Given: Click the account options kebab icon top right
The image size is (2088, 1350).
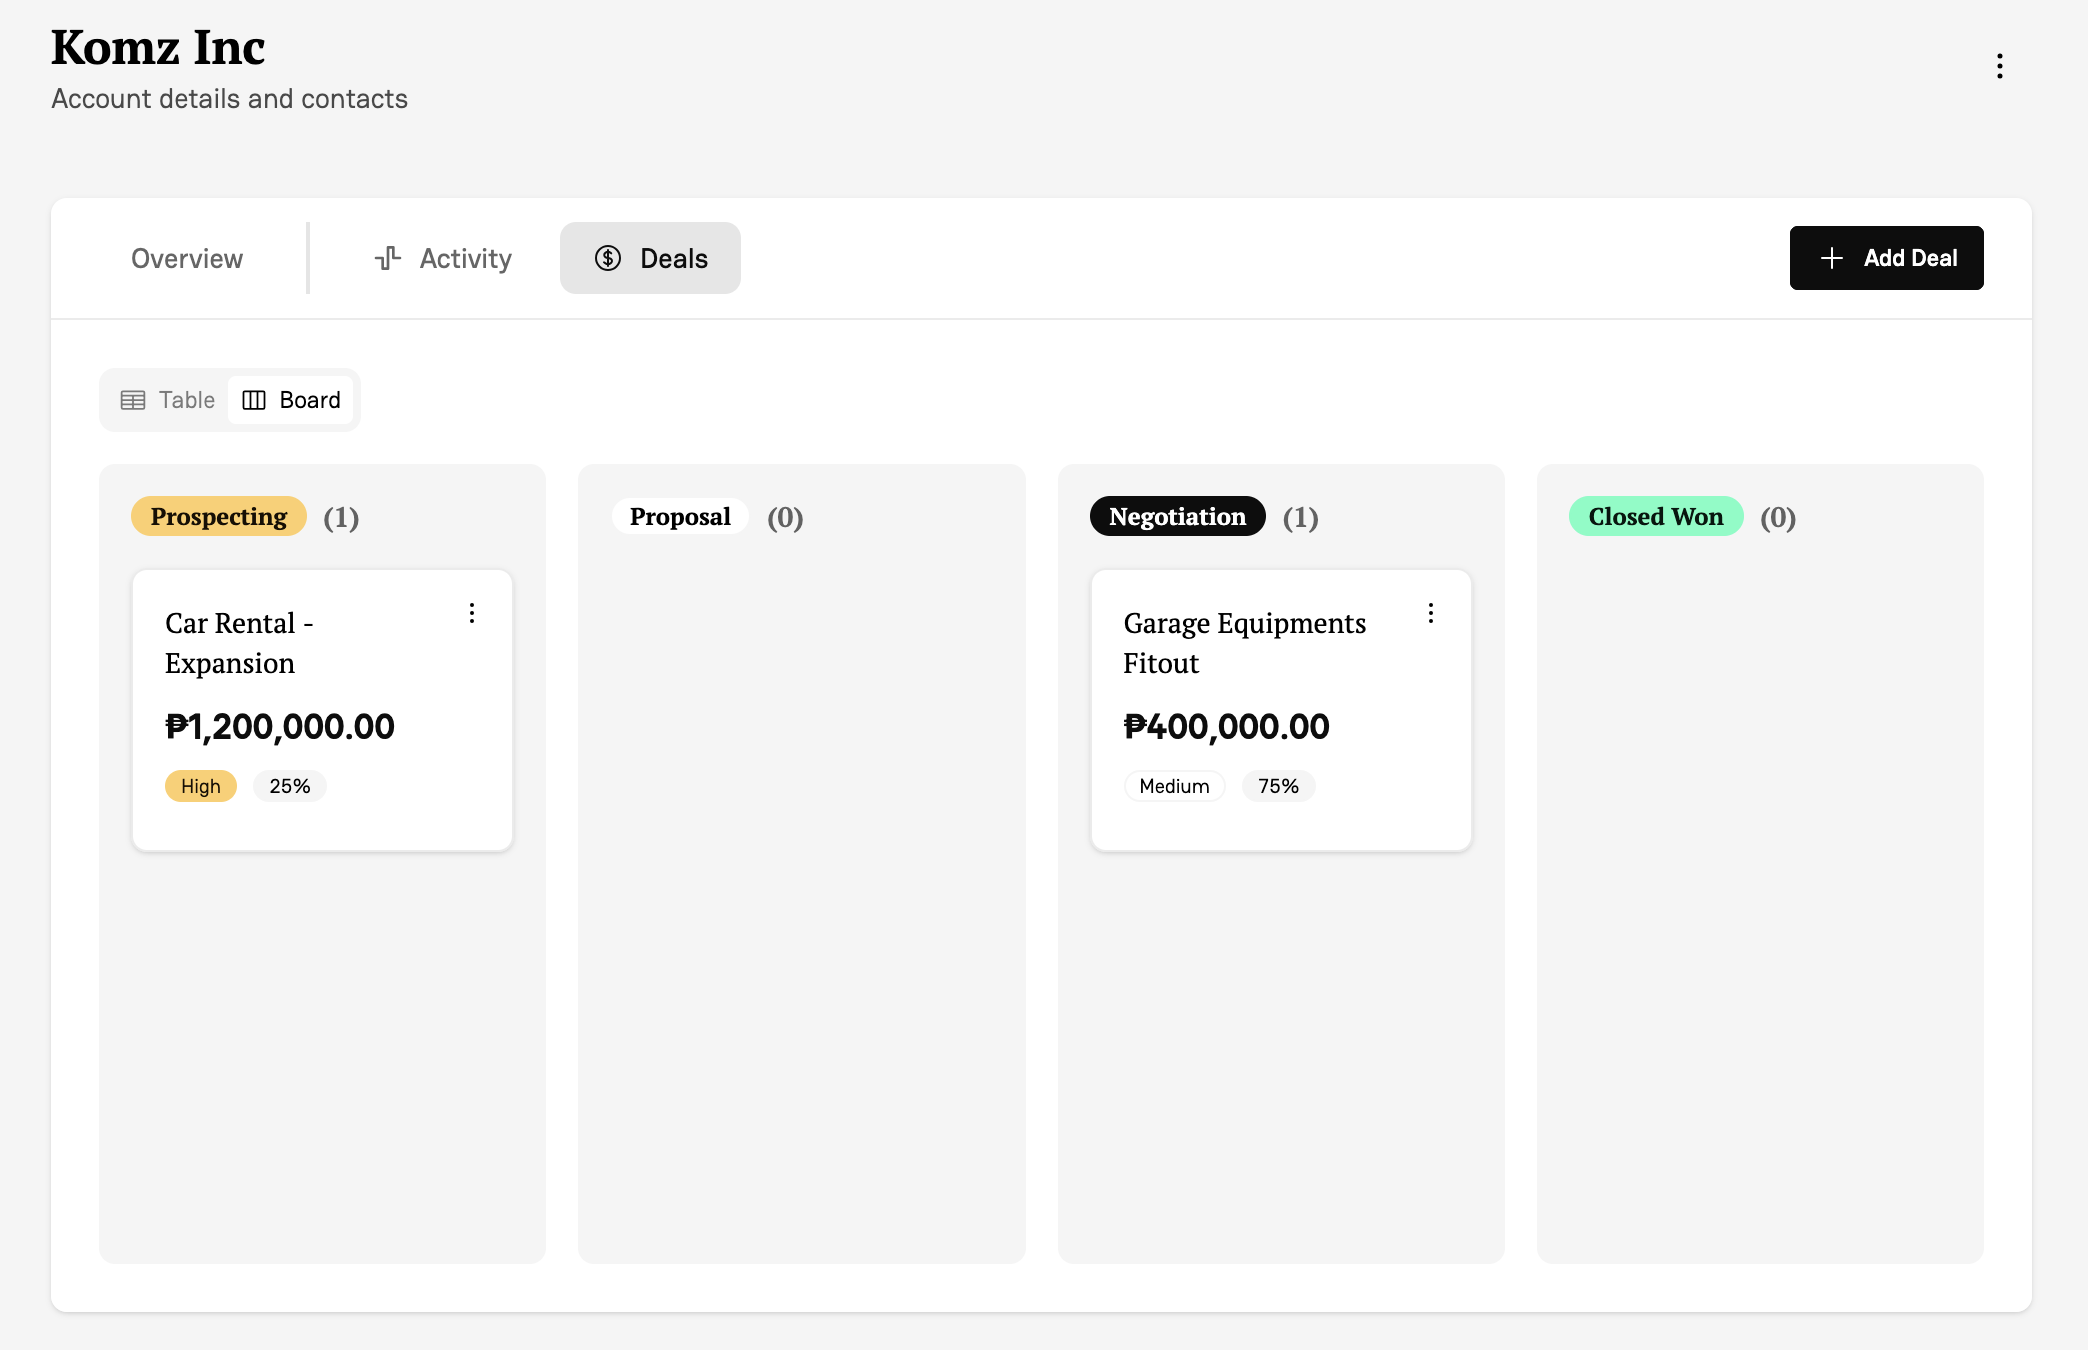Looking at the screenshot, I should tap(1999, 65).
